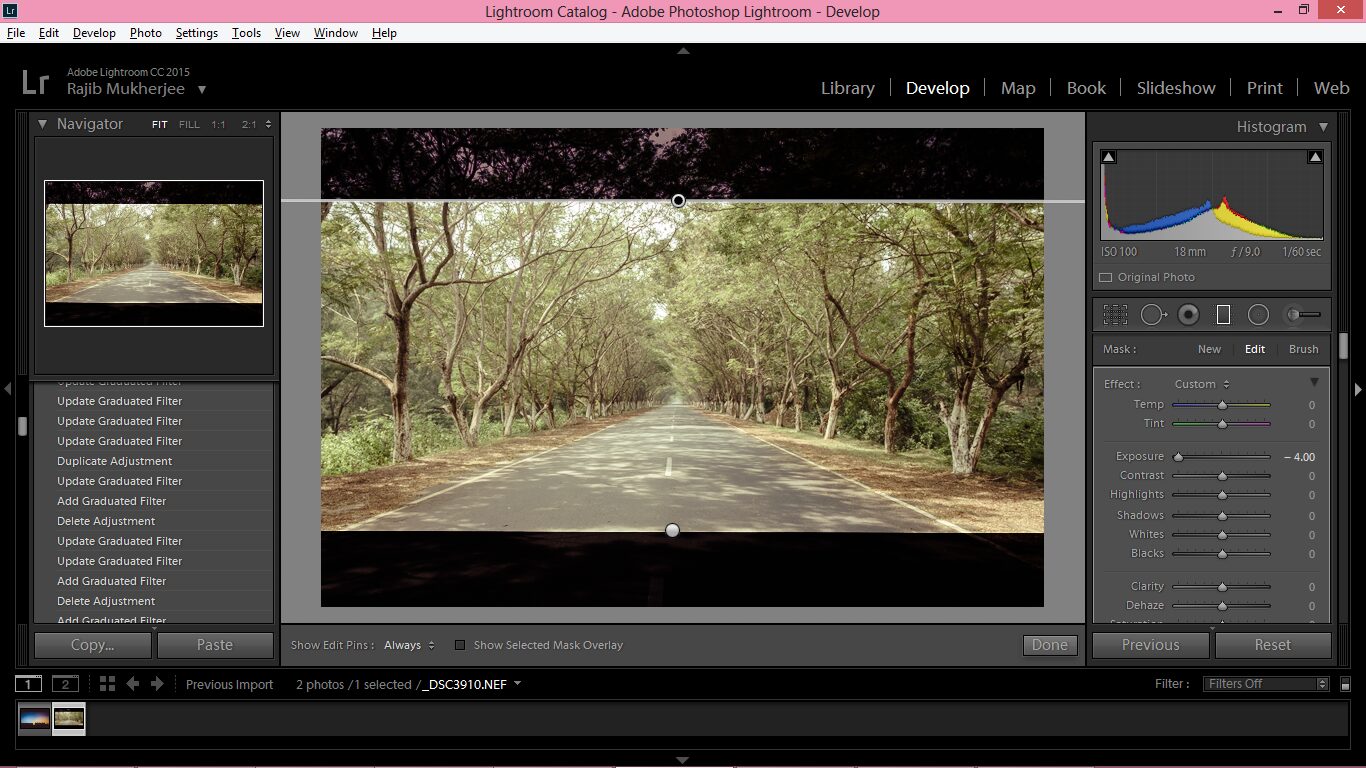Set Navigator zoom to FIT
Screen dimensions: 1366x768
pos(160,125)
